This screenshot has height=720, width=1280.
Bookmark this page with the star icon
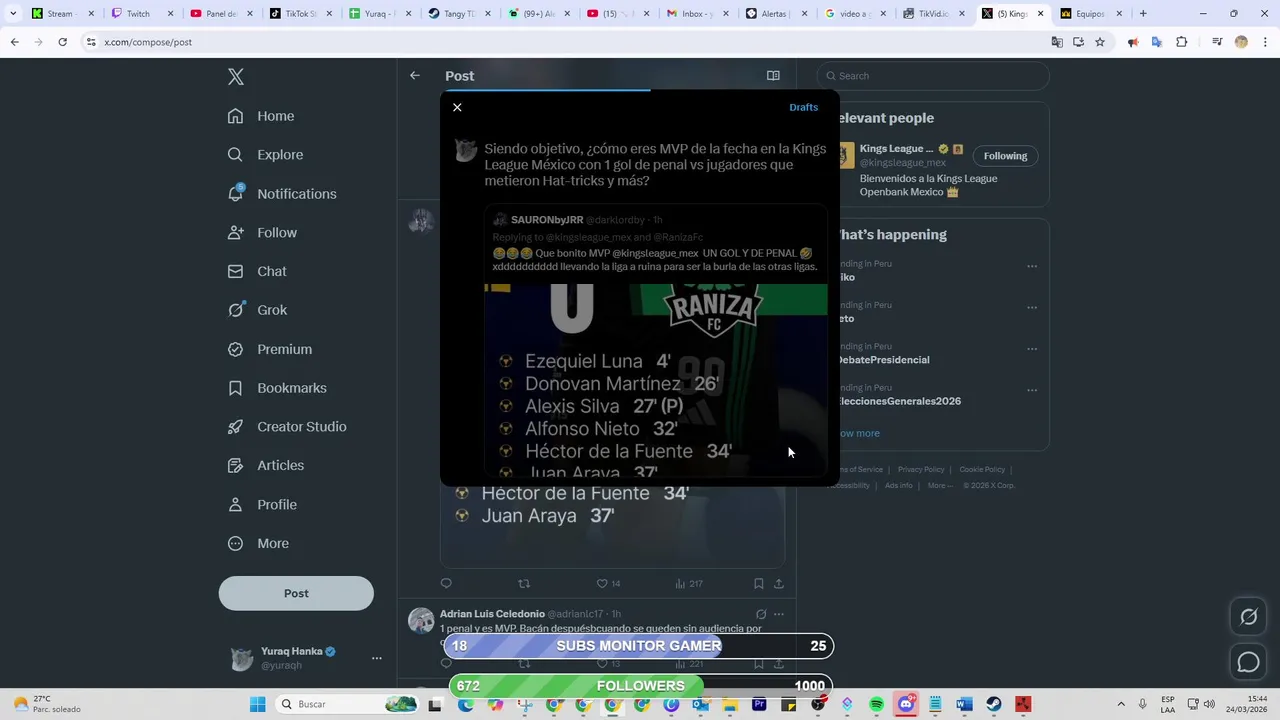tap(1100, 42)
